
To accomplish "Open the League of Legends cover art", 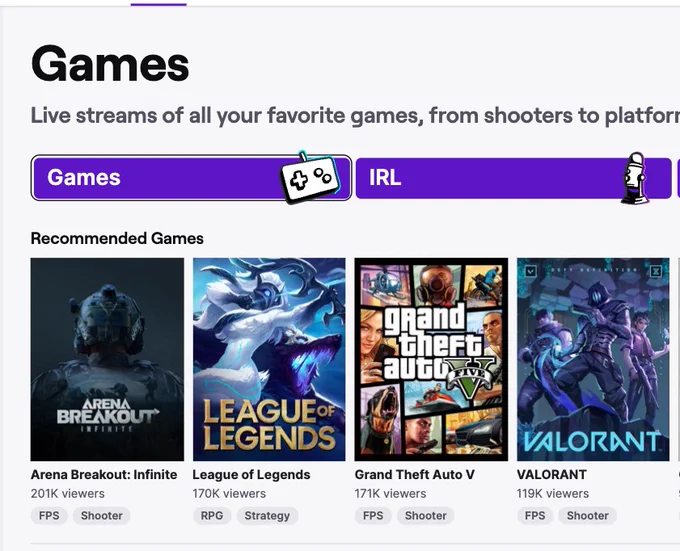I will click(x=269, y=359).
